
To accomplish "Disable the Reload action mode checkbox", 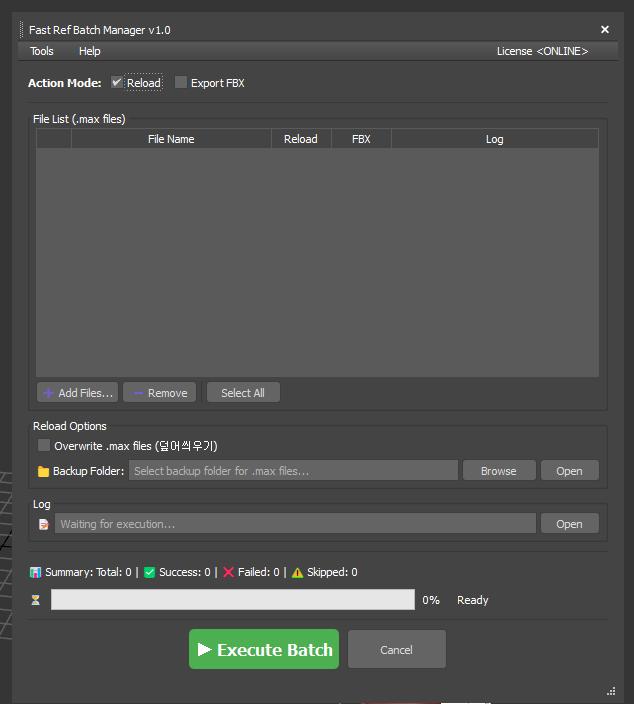I will pyautogui.click(x=117, y=83).
